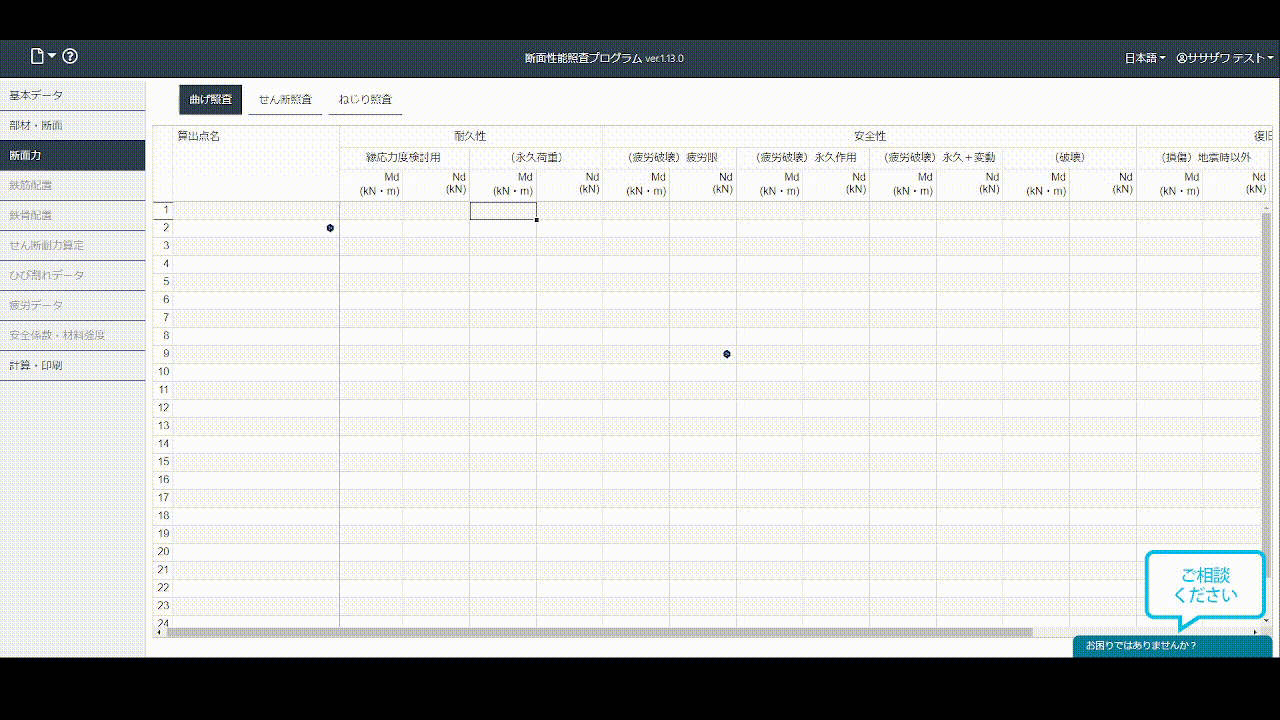The image size is (1280, 720).
Task: Open ひび割れデータ in the sidebar
Action: pyautogui.click(x=72, y=275)
